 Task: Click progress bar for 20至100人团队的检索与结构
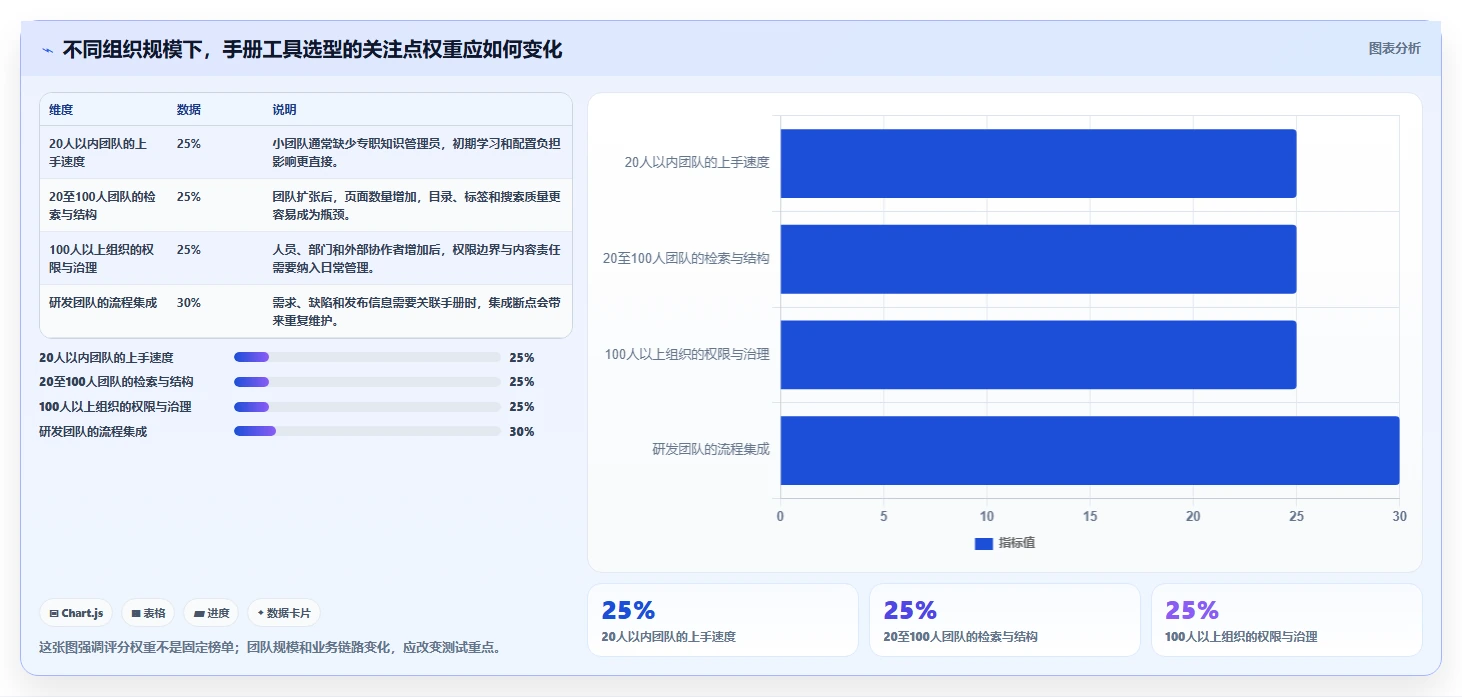[367, 382]
